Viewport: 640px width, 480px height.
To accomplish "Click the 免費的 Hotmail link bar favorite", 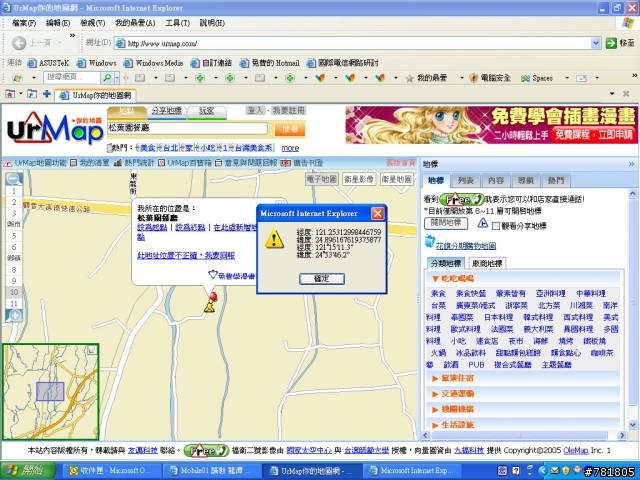I will click(270, 63).
